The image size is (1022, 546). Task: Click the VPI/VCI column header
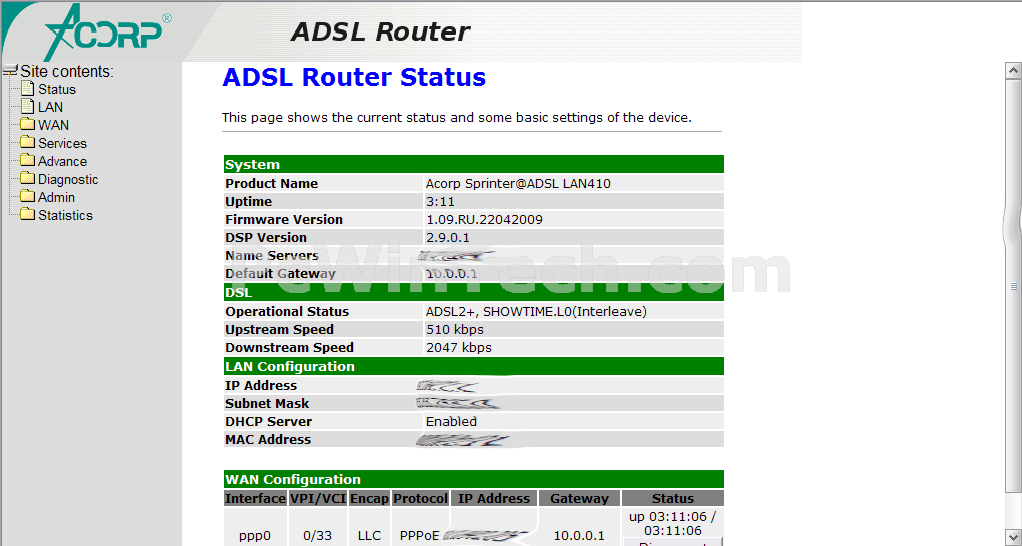click(317, 498)
